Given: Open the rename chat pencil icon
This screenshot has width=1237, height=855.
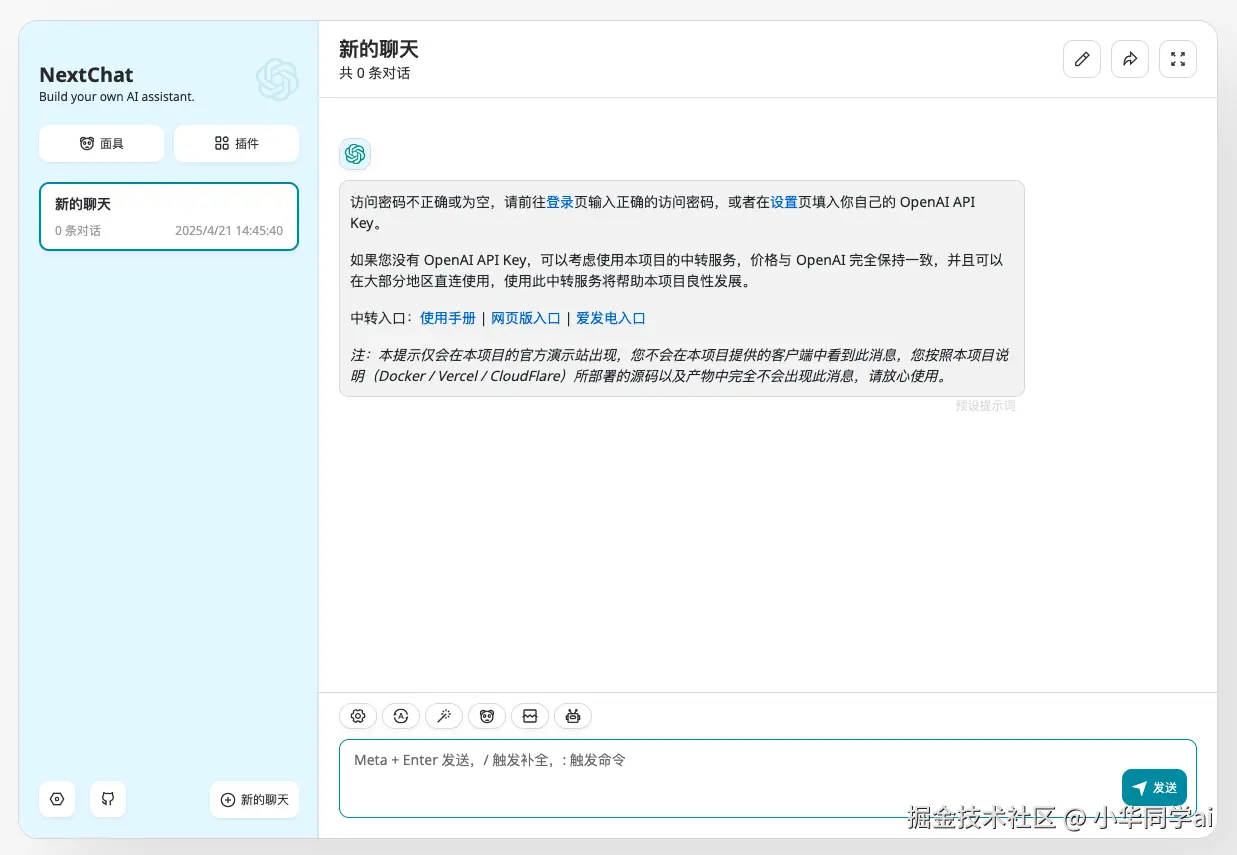Looking at the screenshot, I should 1081,59.
